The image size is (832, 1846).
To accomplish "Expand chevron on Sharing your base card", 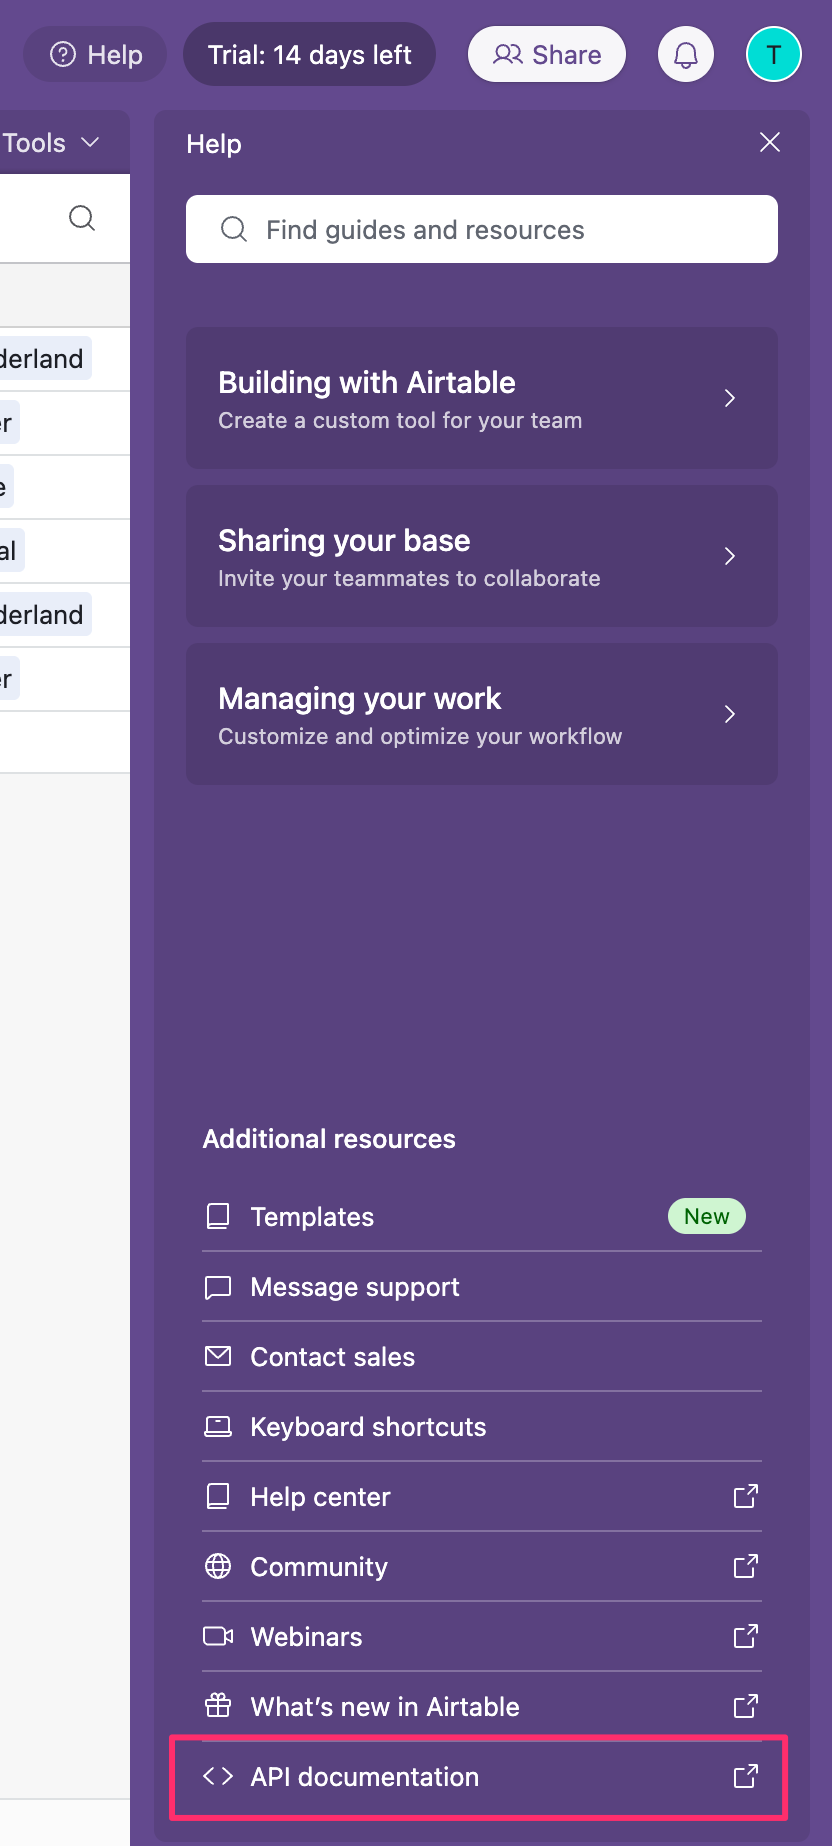I will click(x=730, y=556).
